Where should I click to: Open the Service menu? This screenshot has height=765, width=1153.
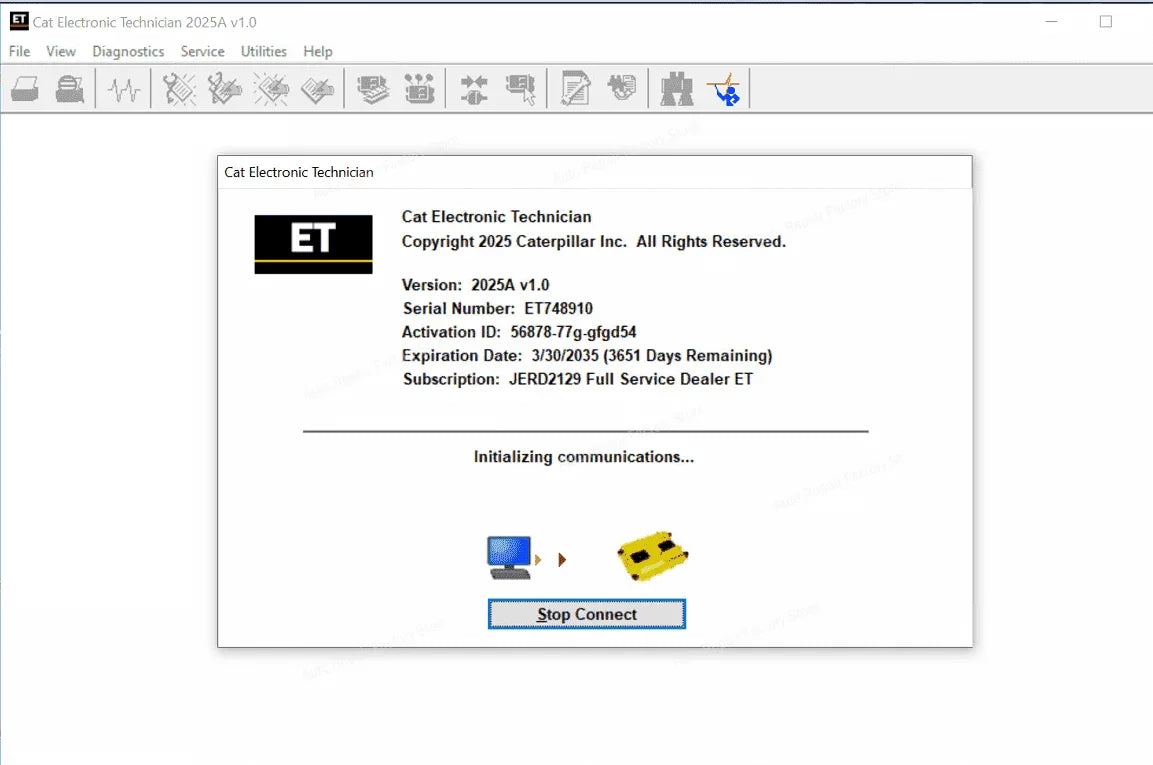202,51
